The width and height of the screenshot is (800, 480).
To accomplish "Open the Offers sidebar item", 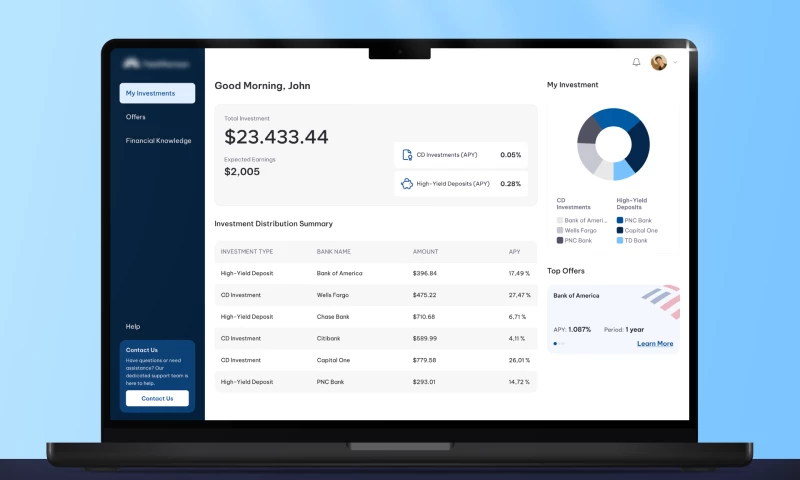I will 136,117.
